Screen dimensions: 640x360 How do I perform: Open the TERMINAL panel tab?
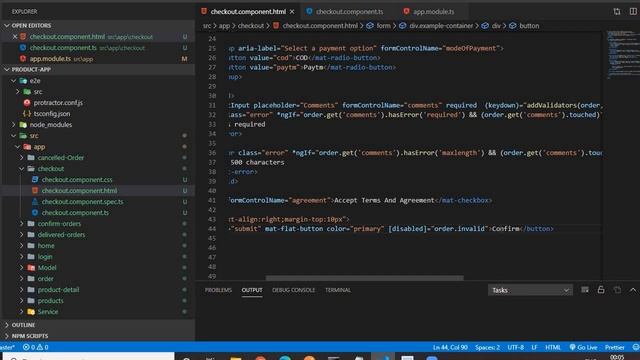[x=338, y=290]
